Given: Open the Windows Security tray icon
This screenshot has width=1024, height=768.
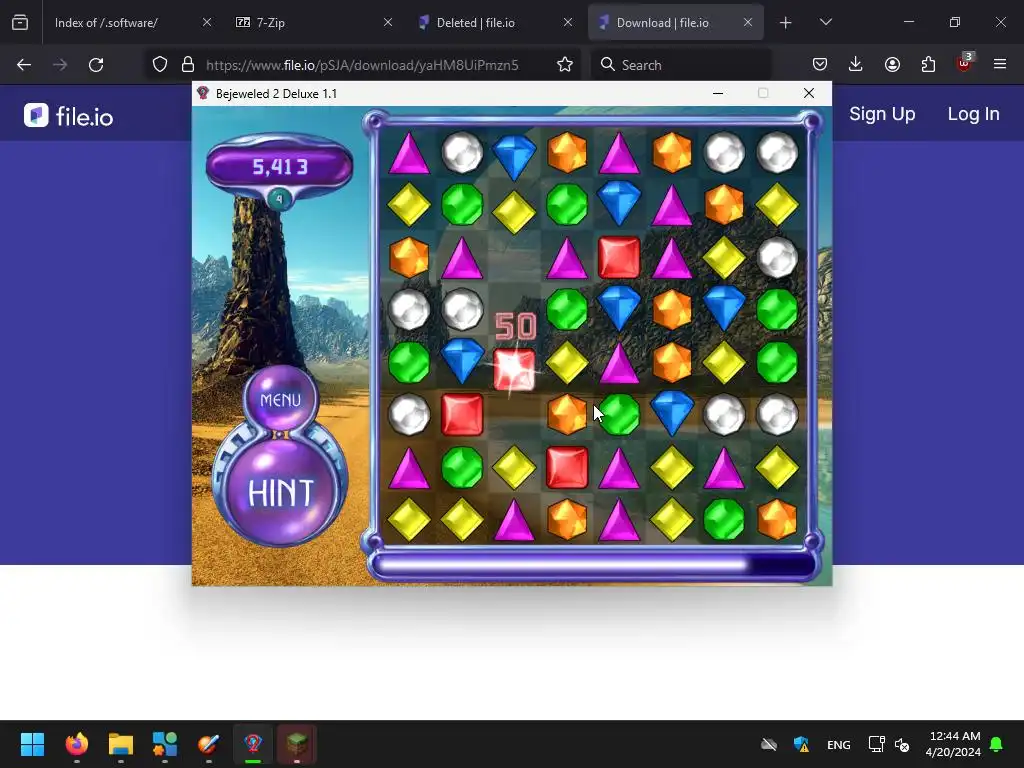Looking at the screenshot, I should tap(801, 744).
